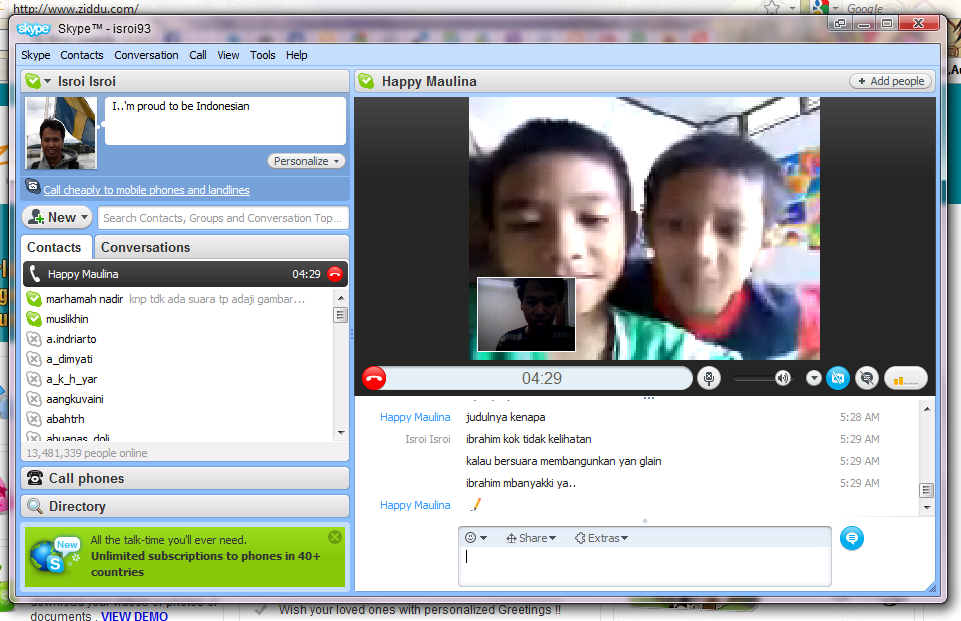Mute the microphone in call controls
Viewport: 961px width, 621px height.
coord(709,378)
